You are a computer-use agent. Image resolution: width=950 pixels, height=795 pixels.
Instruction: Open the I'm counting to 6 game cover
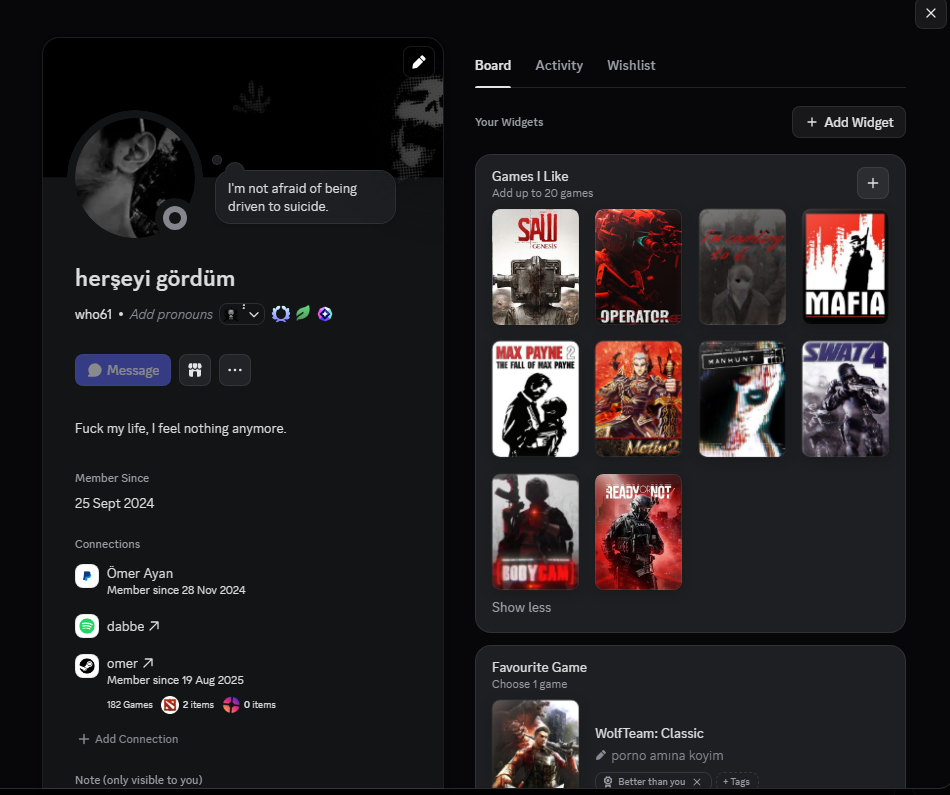(x=742, y=267)
